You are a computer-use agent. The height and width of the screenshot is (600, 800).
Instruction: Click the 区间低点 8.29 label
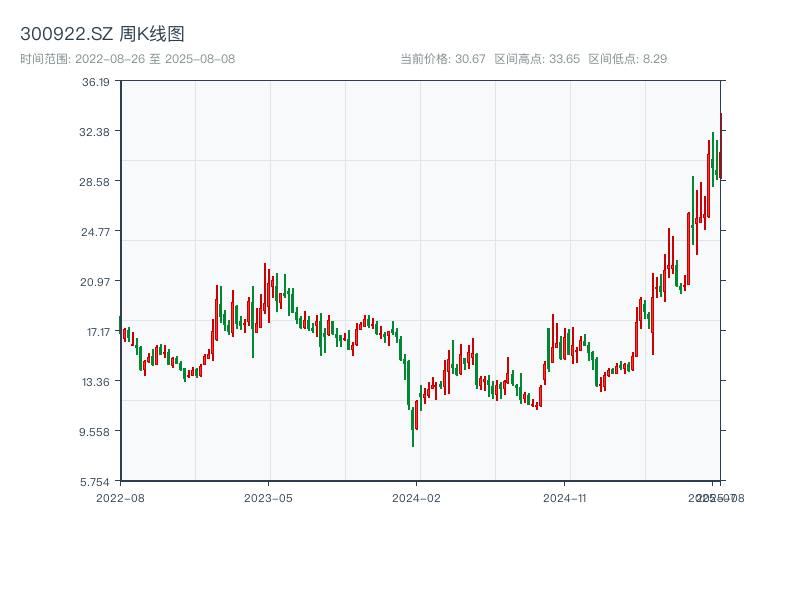[x=627, y=59]
